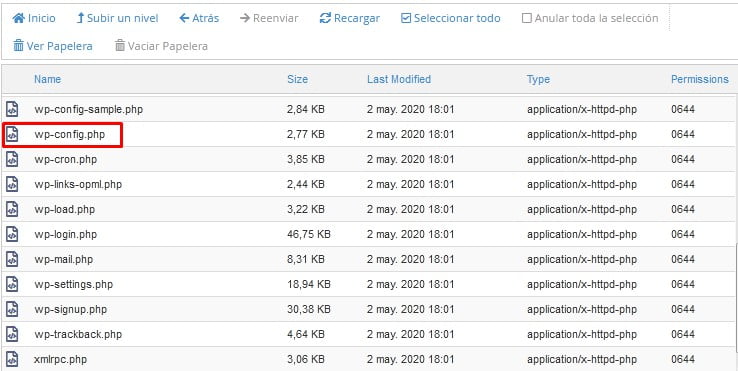Select wp-login.php file icon
The width and height of the screenshot is (738, 371).
12,234
